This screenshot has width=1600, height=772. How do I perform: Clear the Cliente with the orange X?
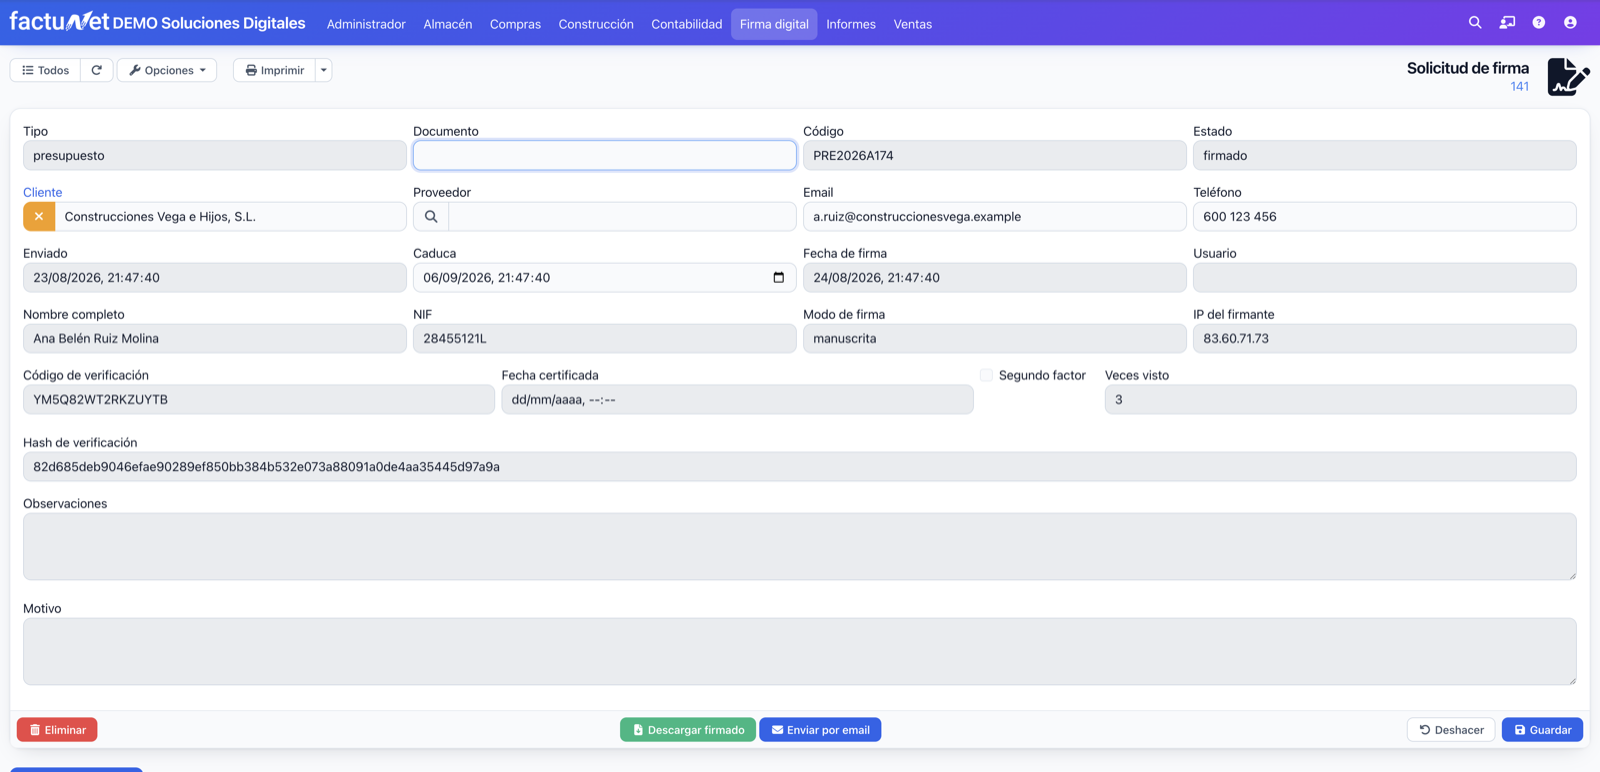coord(39,217)
